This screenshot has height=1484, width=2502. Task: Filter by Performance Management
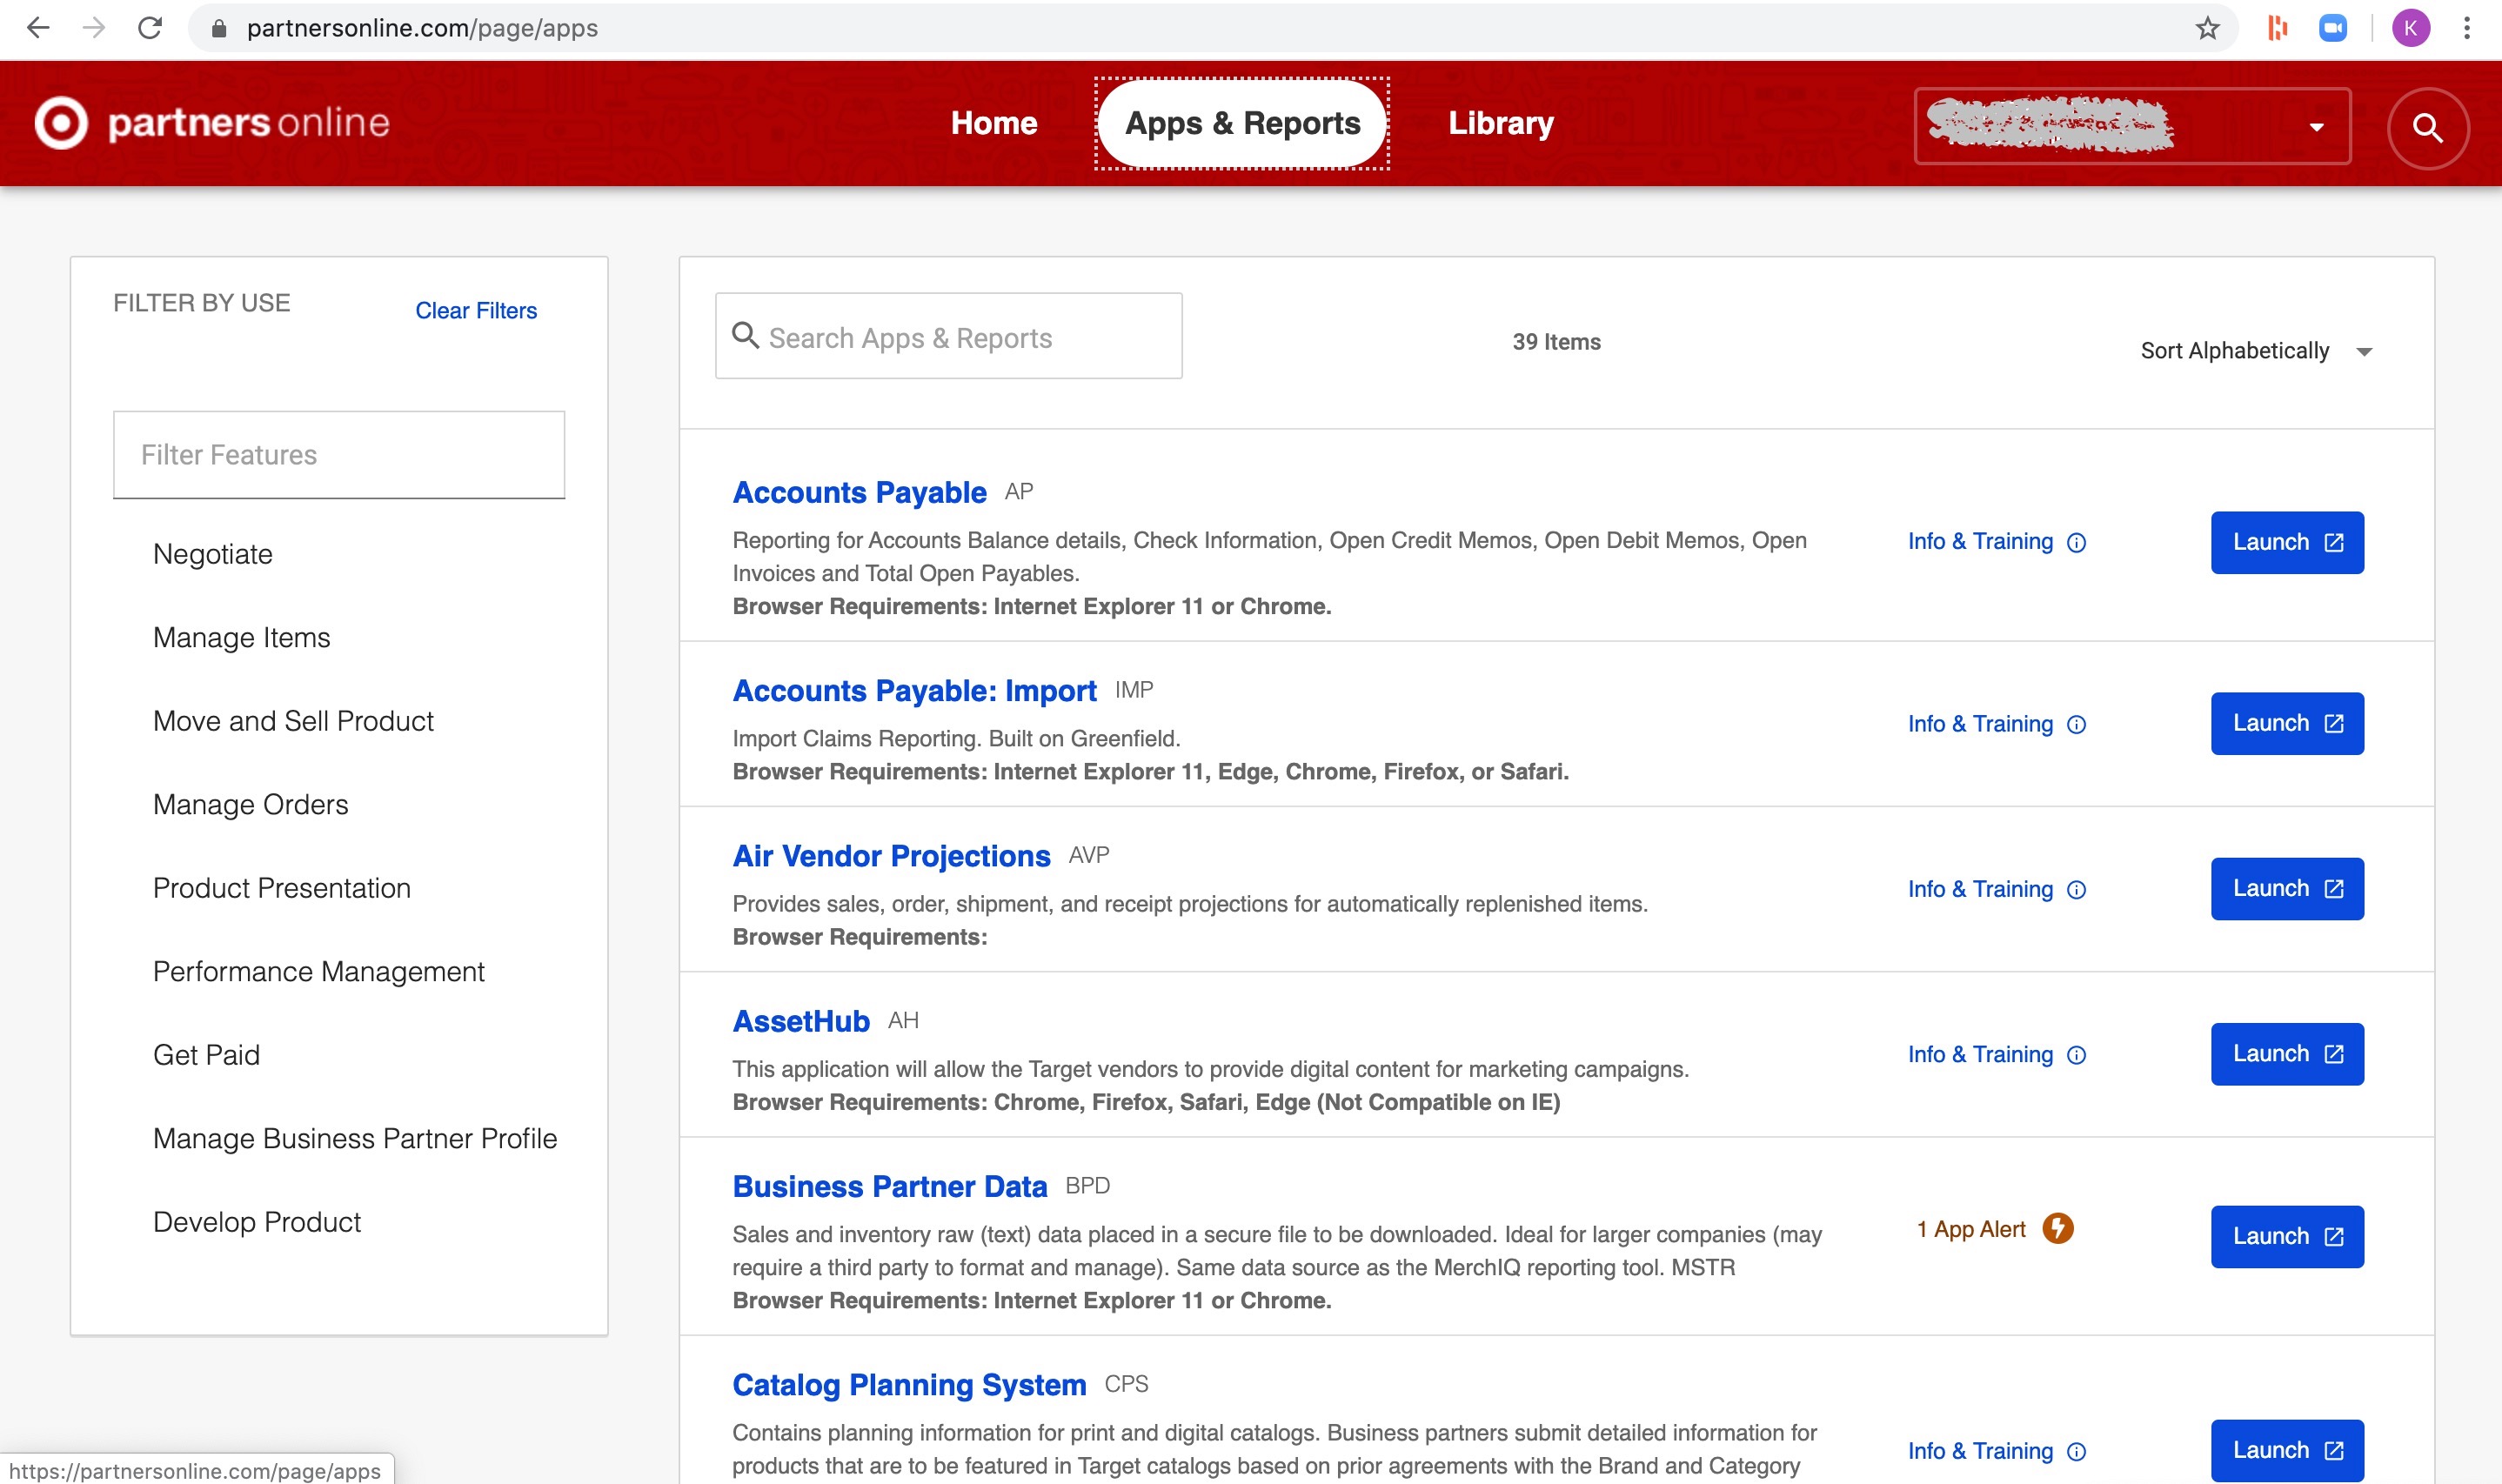pos(318,971)
